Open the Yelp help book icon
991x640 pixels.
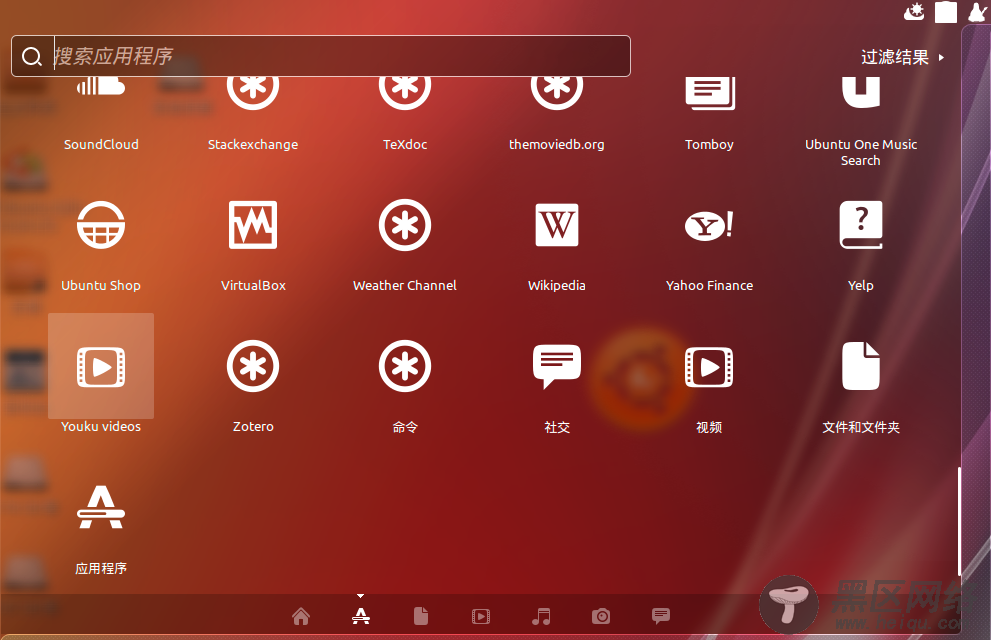861,225
